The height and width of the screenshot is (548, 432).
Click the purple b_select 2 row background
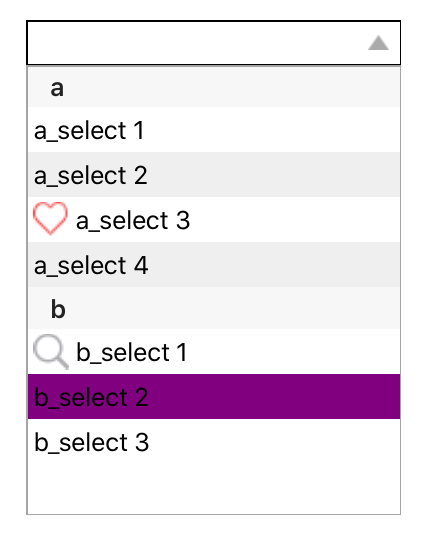coord(214,397)
